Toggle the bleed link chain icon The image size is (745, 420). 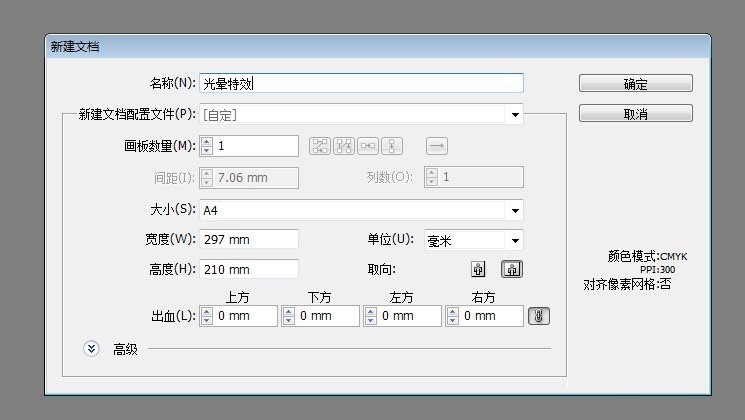tap(539, 316)
